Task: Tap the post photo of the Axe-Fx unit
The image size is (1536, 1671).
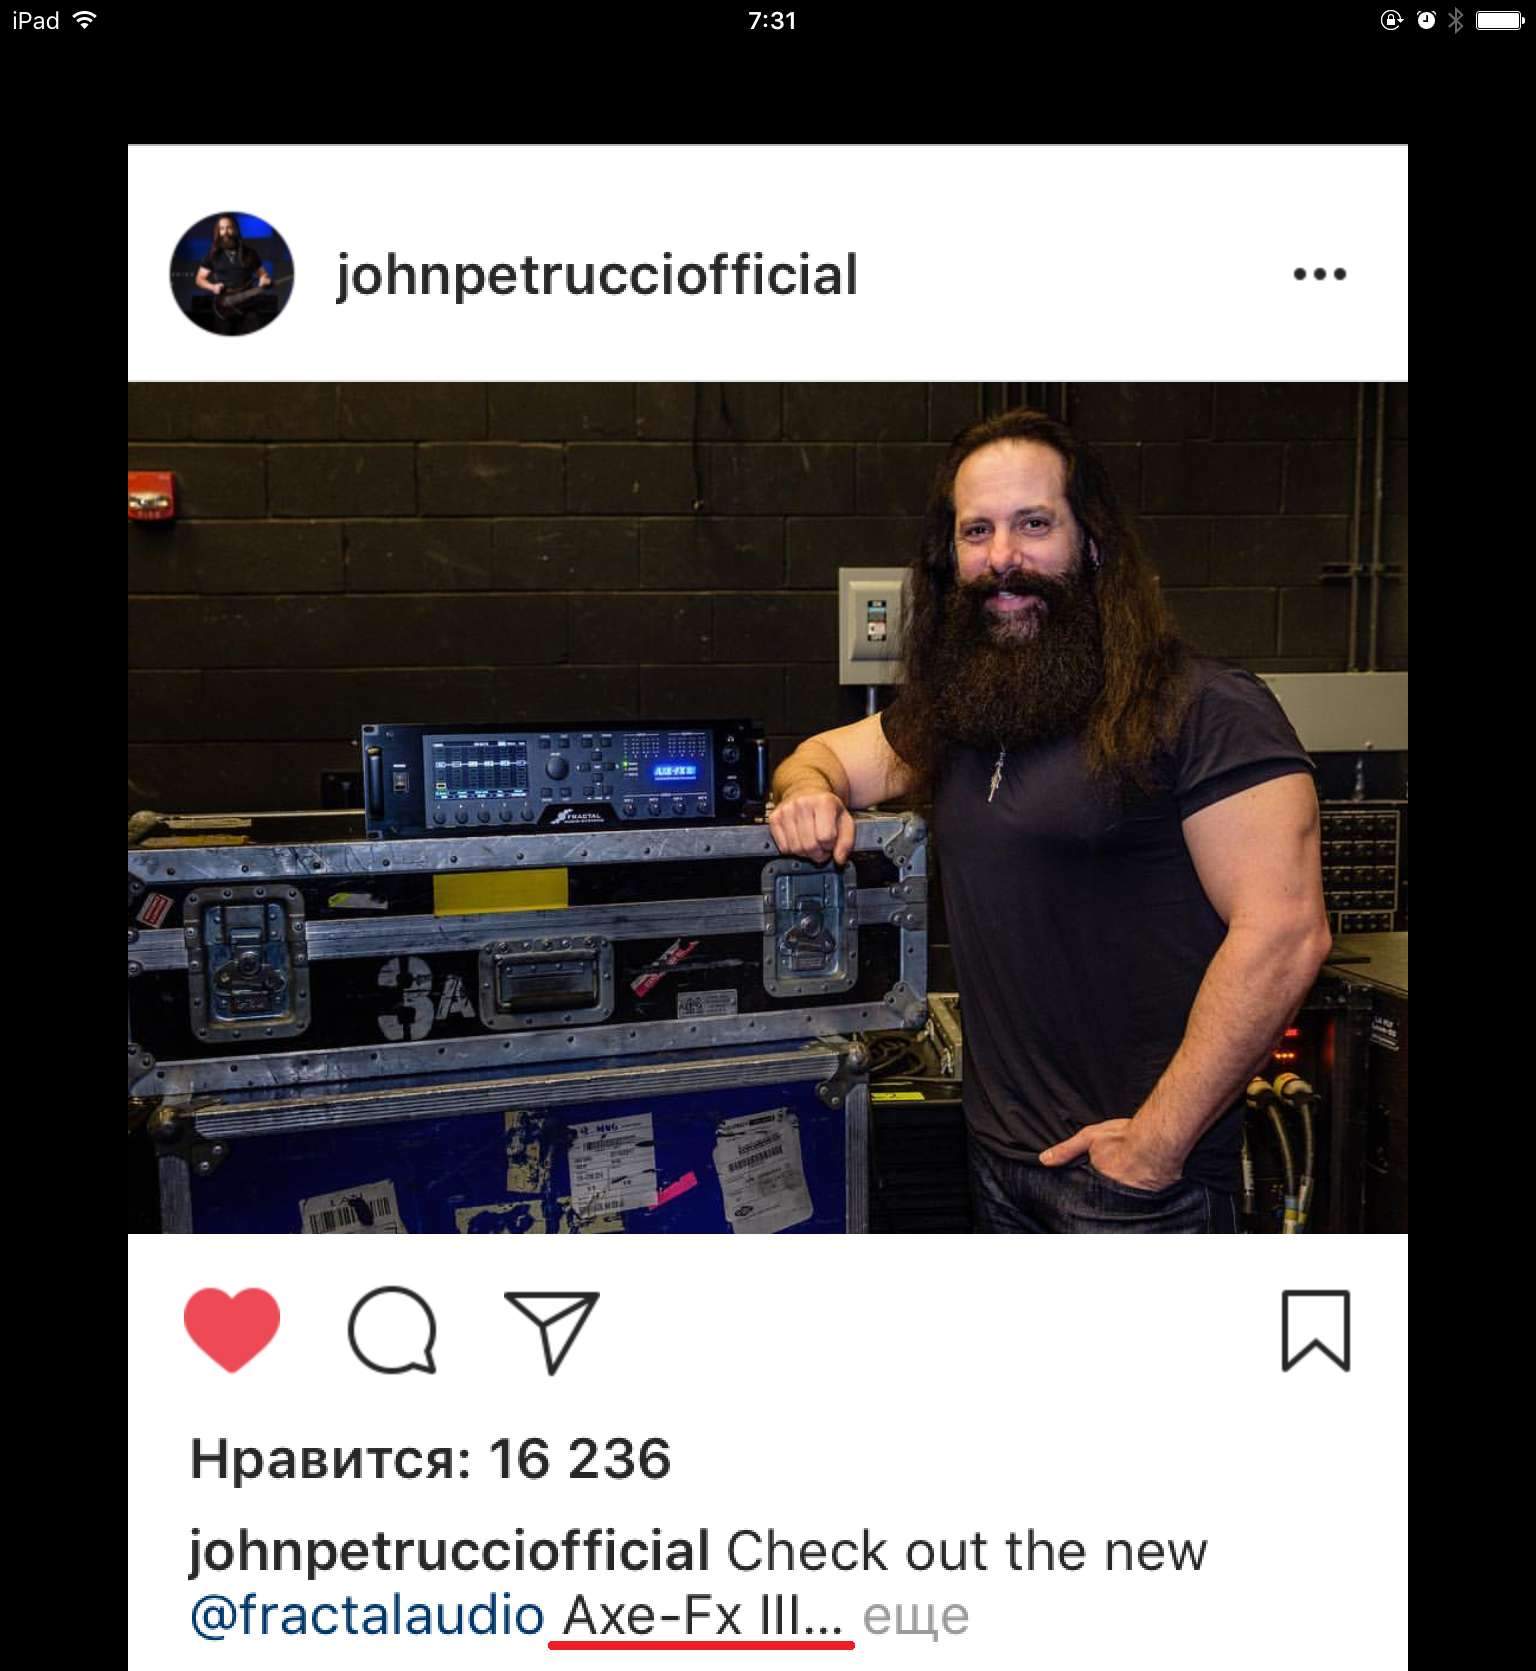Action: click(768, 808)
